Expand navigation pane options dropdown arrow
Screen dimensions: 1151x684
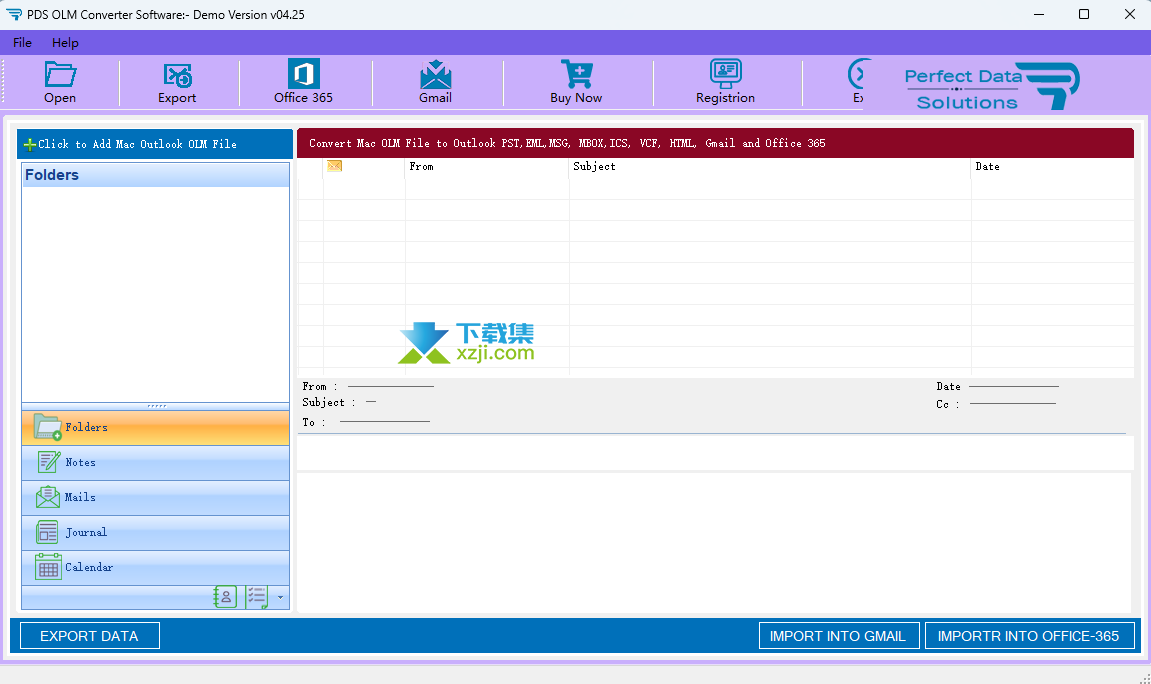(x=280, y=597)
